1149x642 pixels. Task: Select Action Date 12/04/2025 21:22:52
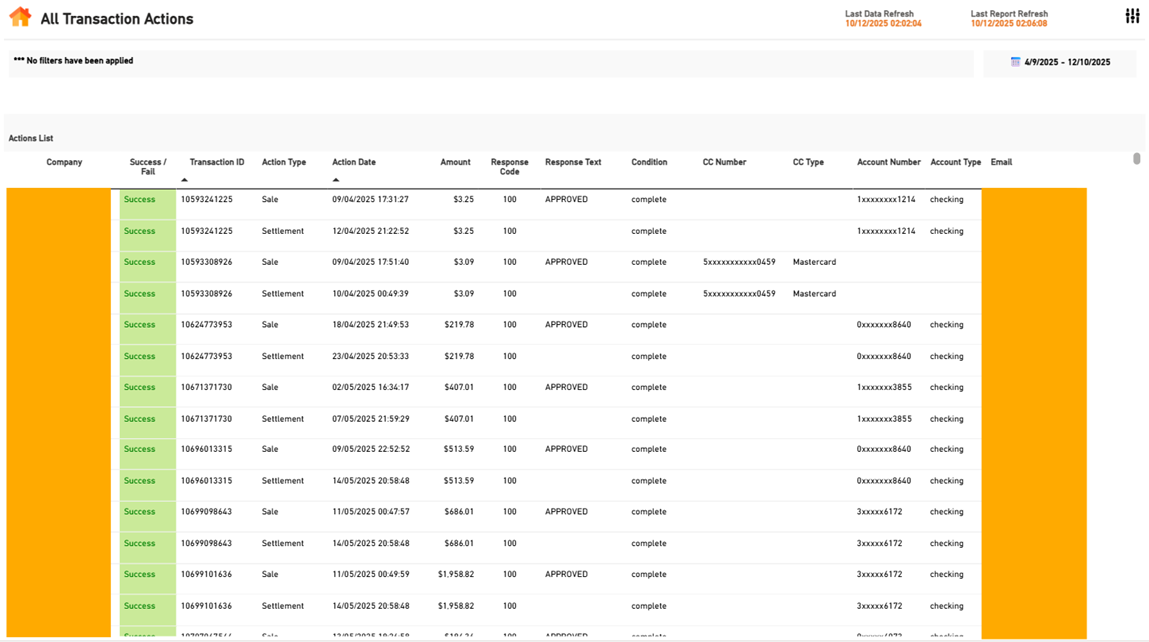click(370, 231)
